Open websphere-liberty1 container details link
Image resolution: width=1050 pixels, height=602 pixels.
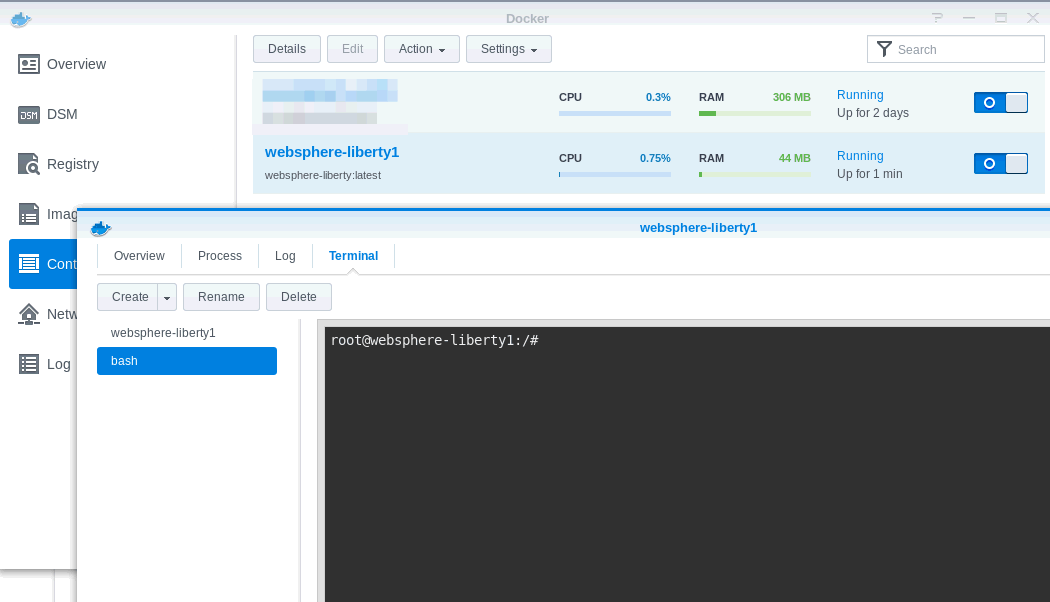pos(331,152)
